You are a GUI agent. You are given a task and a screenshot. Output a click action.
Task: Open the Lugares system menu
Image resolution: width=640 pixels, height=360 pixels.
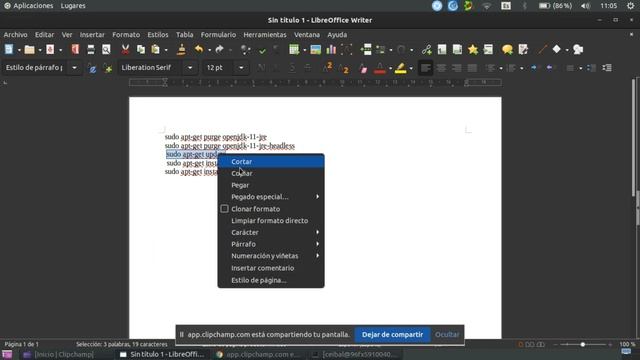[x=73, y=6]
